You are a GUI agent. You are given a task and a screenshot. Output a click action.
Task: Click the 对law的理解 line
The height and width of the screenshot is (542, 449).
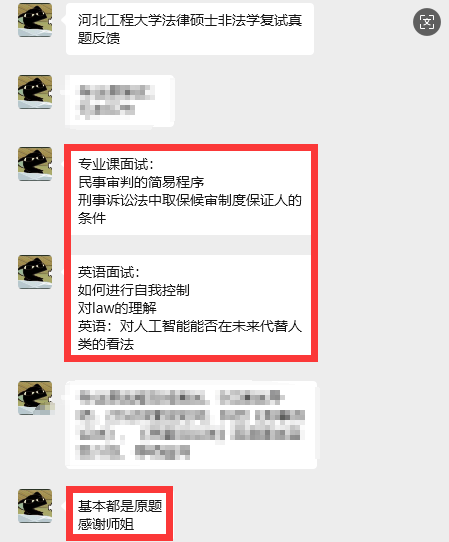click(x=117, y=308)
